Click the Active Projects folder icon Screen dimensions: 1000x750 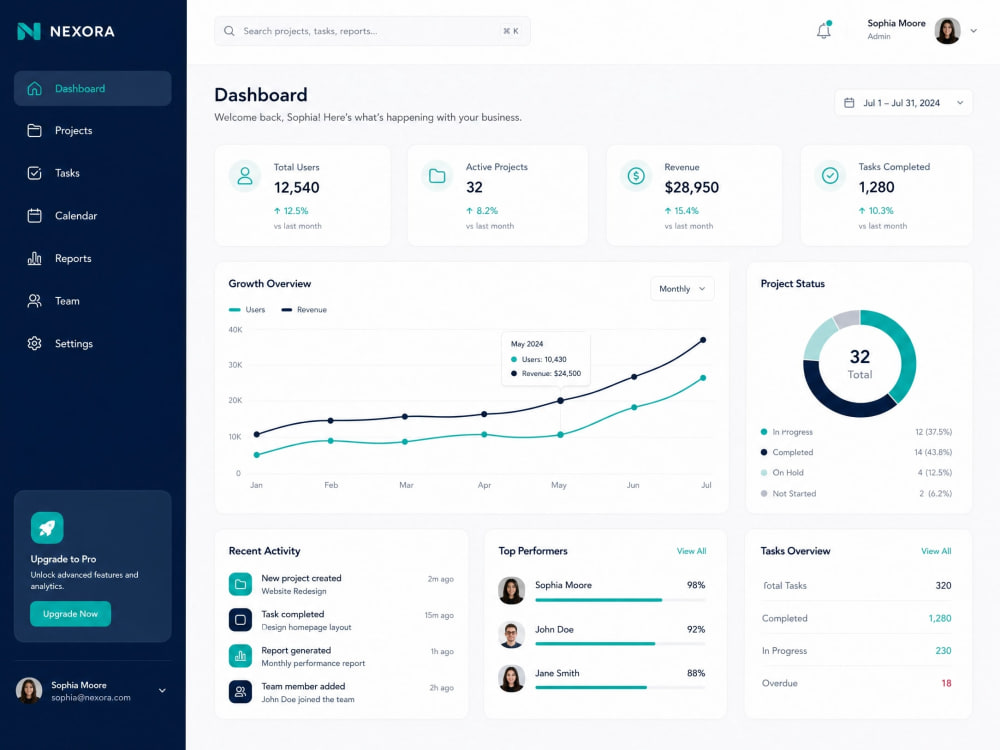(437, 176)
